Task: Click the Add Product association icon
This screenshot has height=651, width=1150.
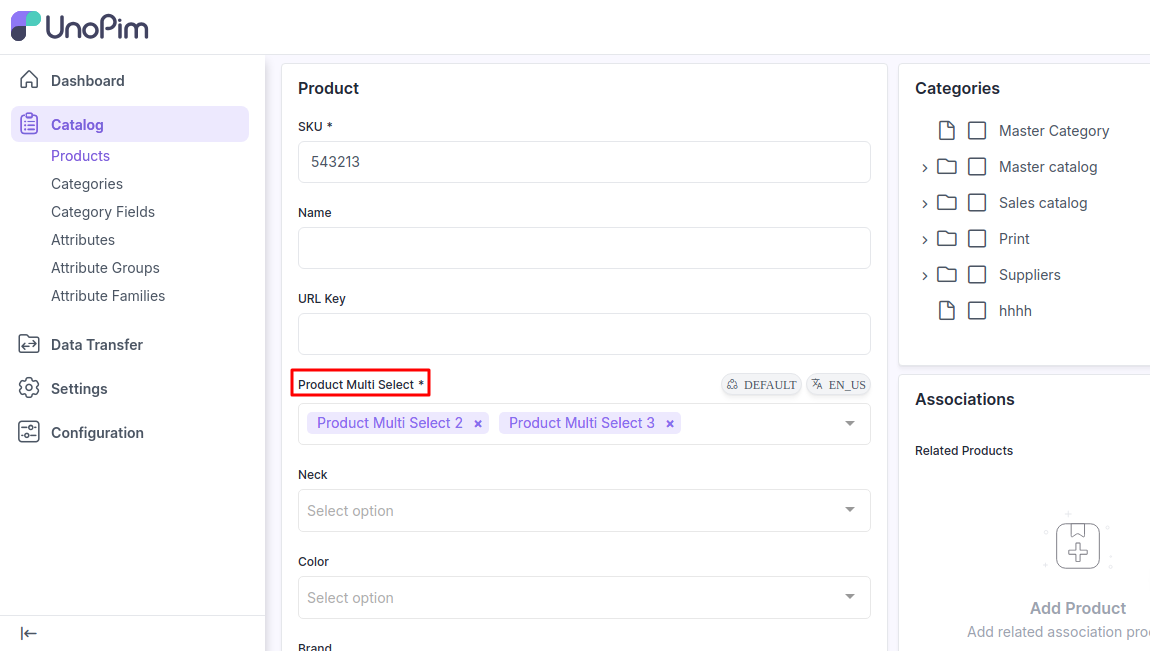Action: click(x=1077, y=546)
